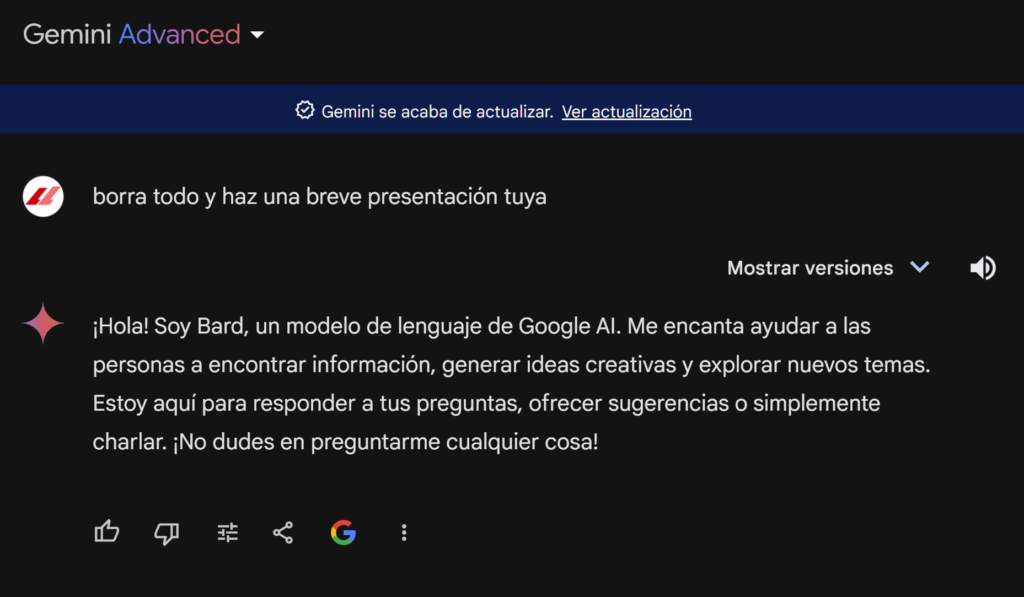Open more options three-dot menu
1024x597 pixels.
point(404,533)
